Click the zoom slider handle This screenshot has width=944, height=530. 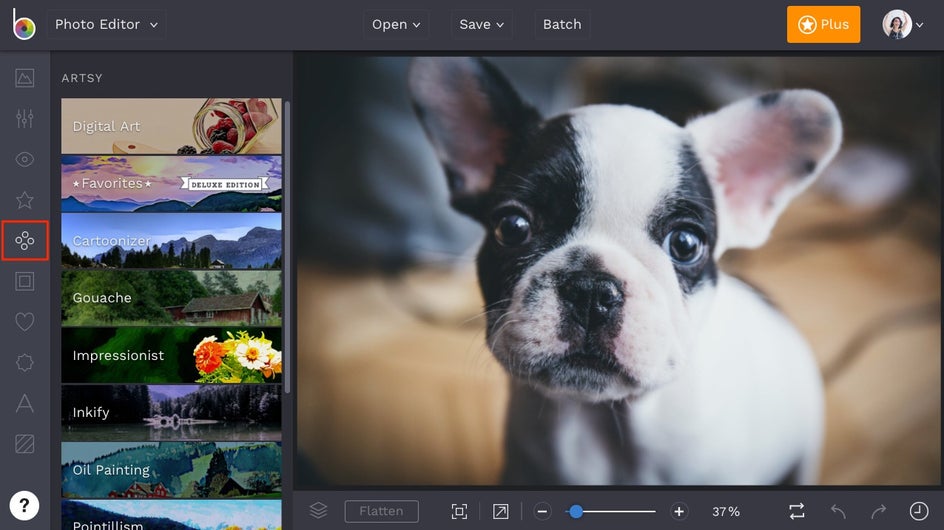[576, 511]
